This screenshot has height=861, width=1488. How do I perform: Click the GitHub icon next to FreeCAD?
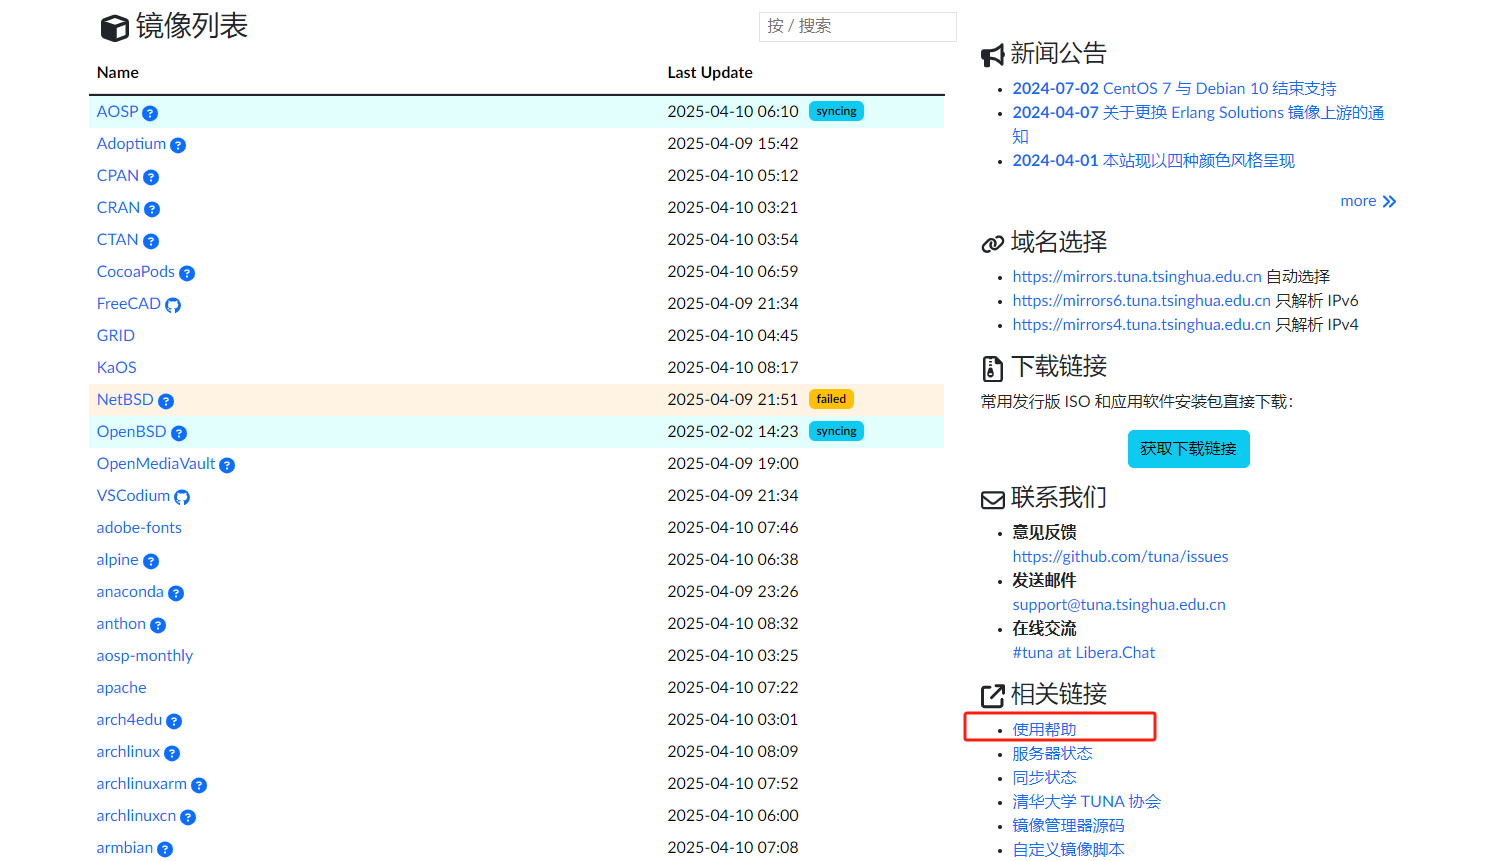click(173, 305)
